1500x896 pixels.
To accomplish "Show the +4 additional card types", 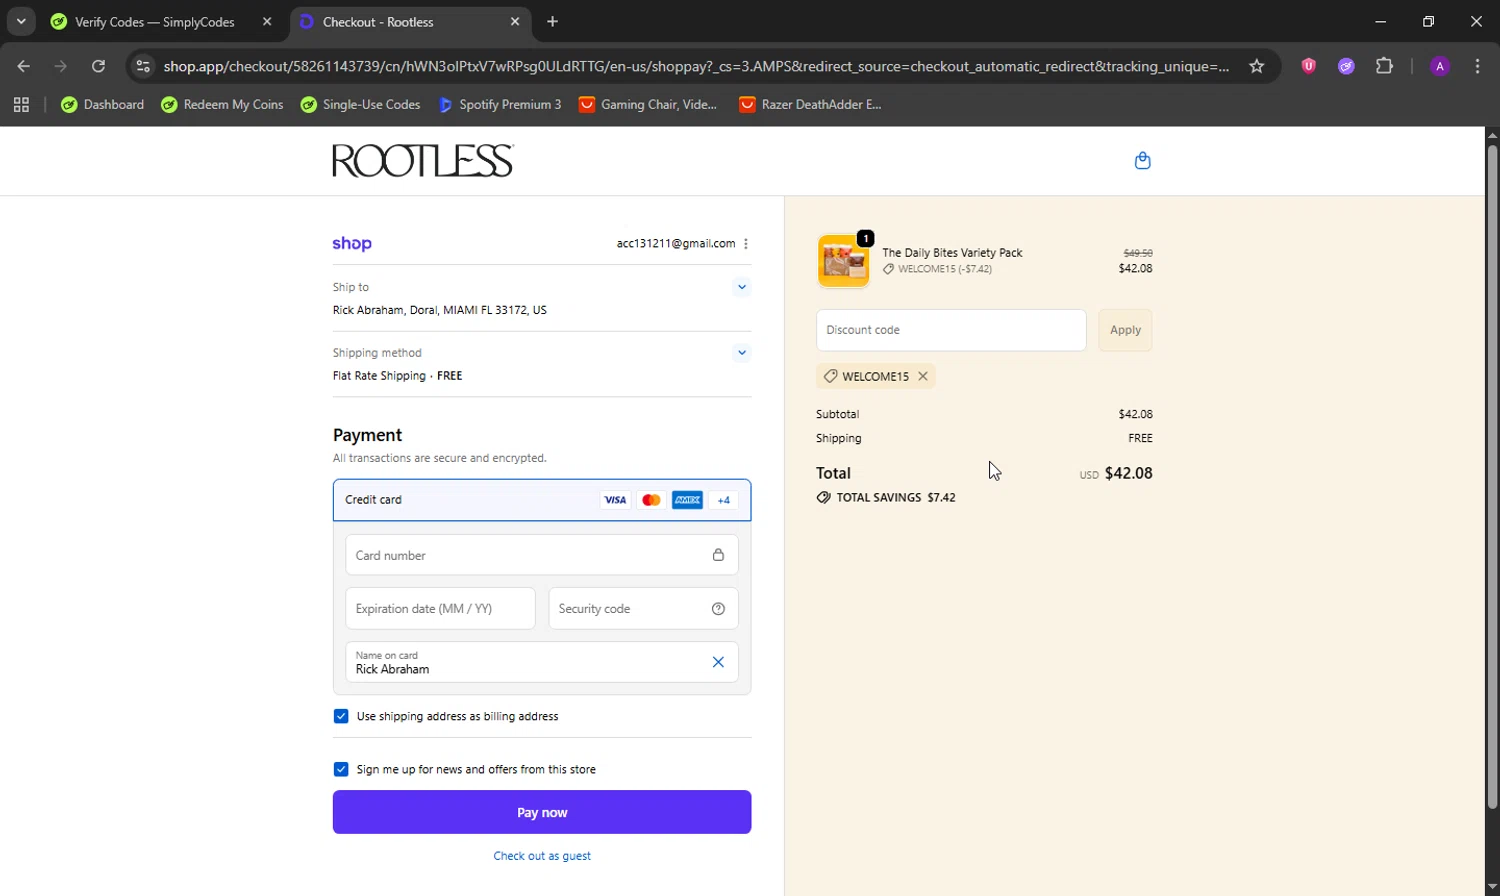I will 723,500.
